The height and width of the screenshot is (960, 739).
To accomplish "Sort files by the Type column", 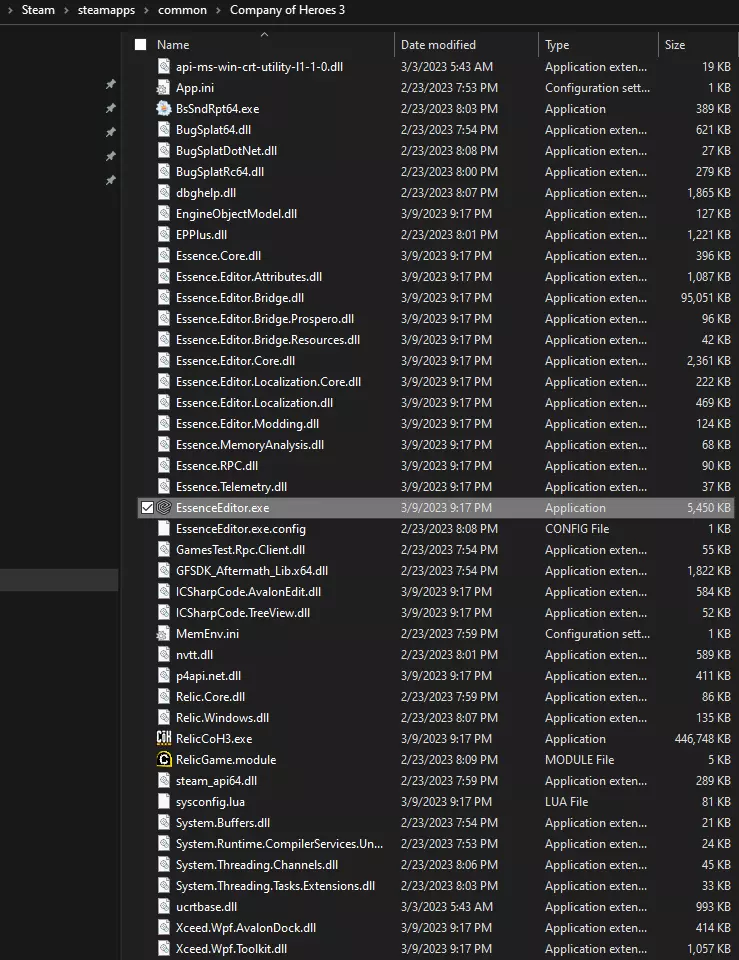I will (x=557, y=45).
